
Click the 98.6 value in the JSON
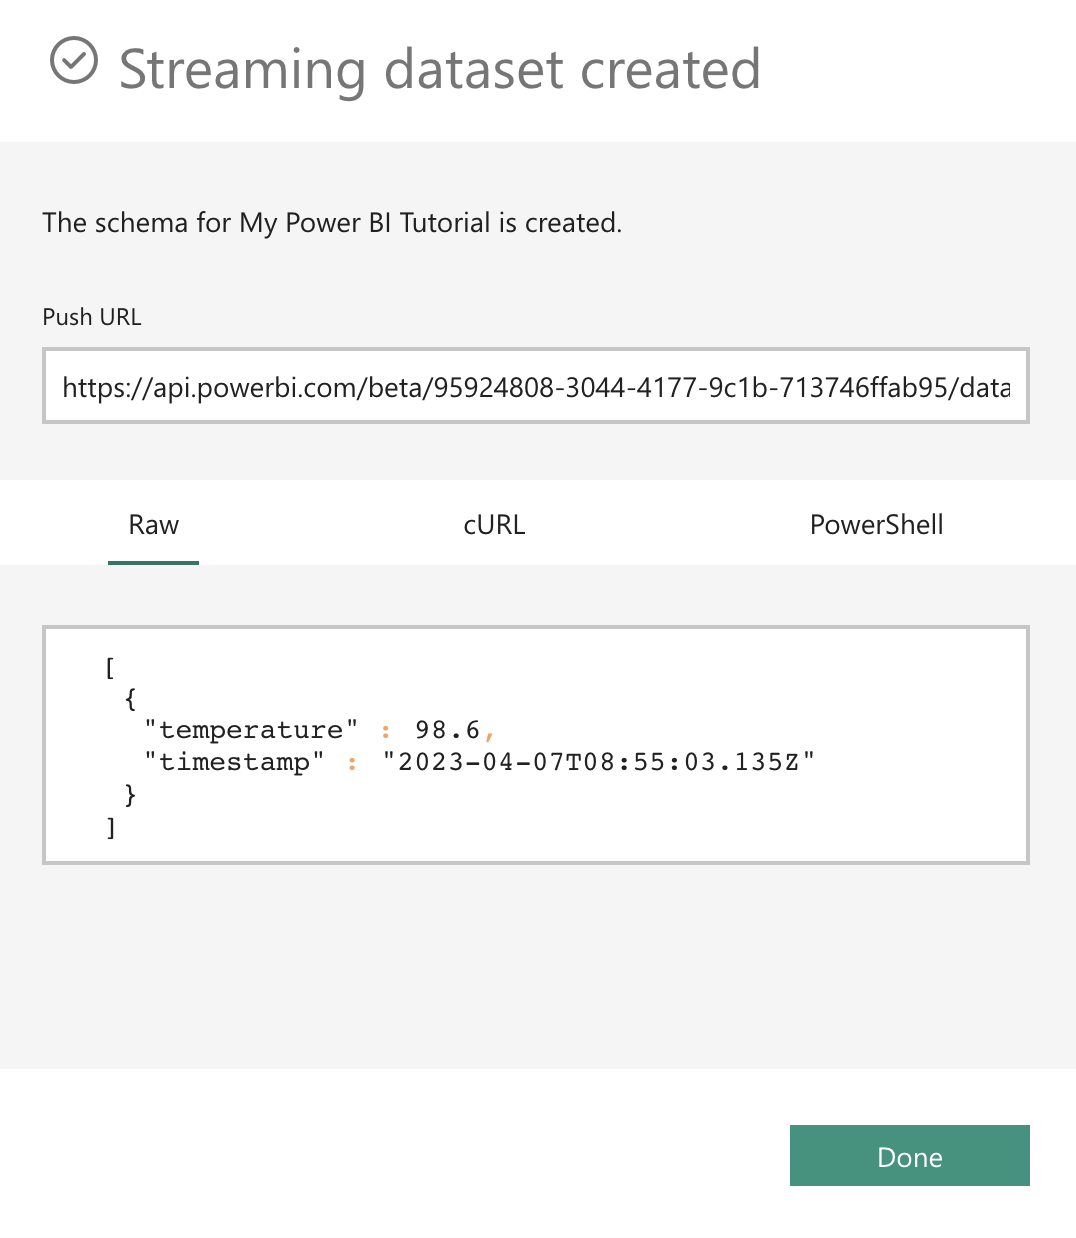coord(447,730)
